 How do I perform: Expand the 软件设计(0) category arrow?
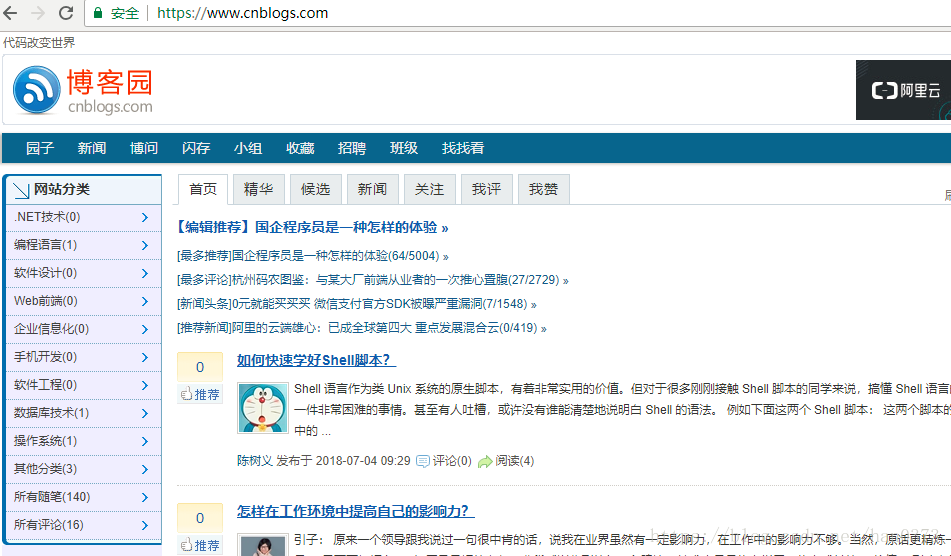coord(144,273)
